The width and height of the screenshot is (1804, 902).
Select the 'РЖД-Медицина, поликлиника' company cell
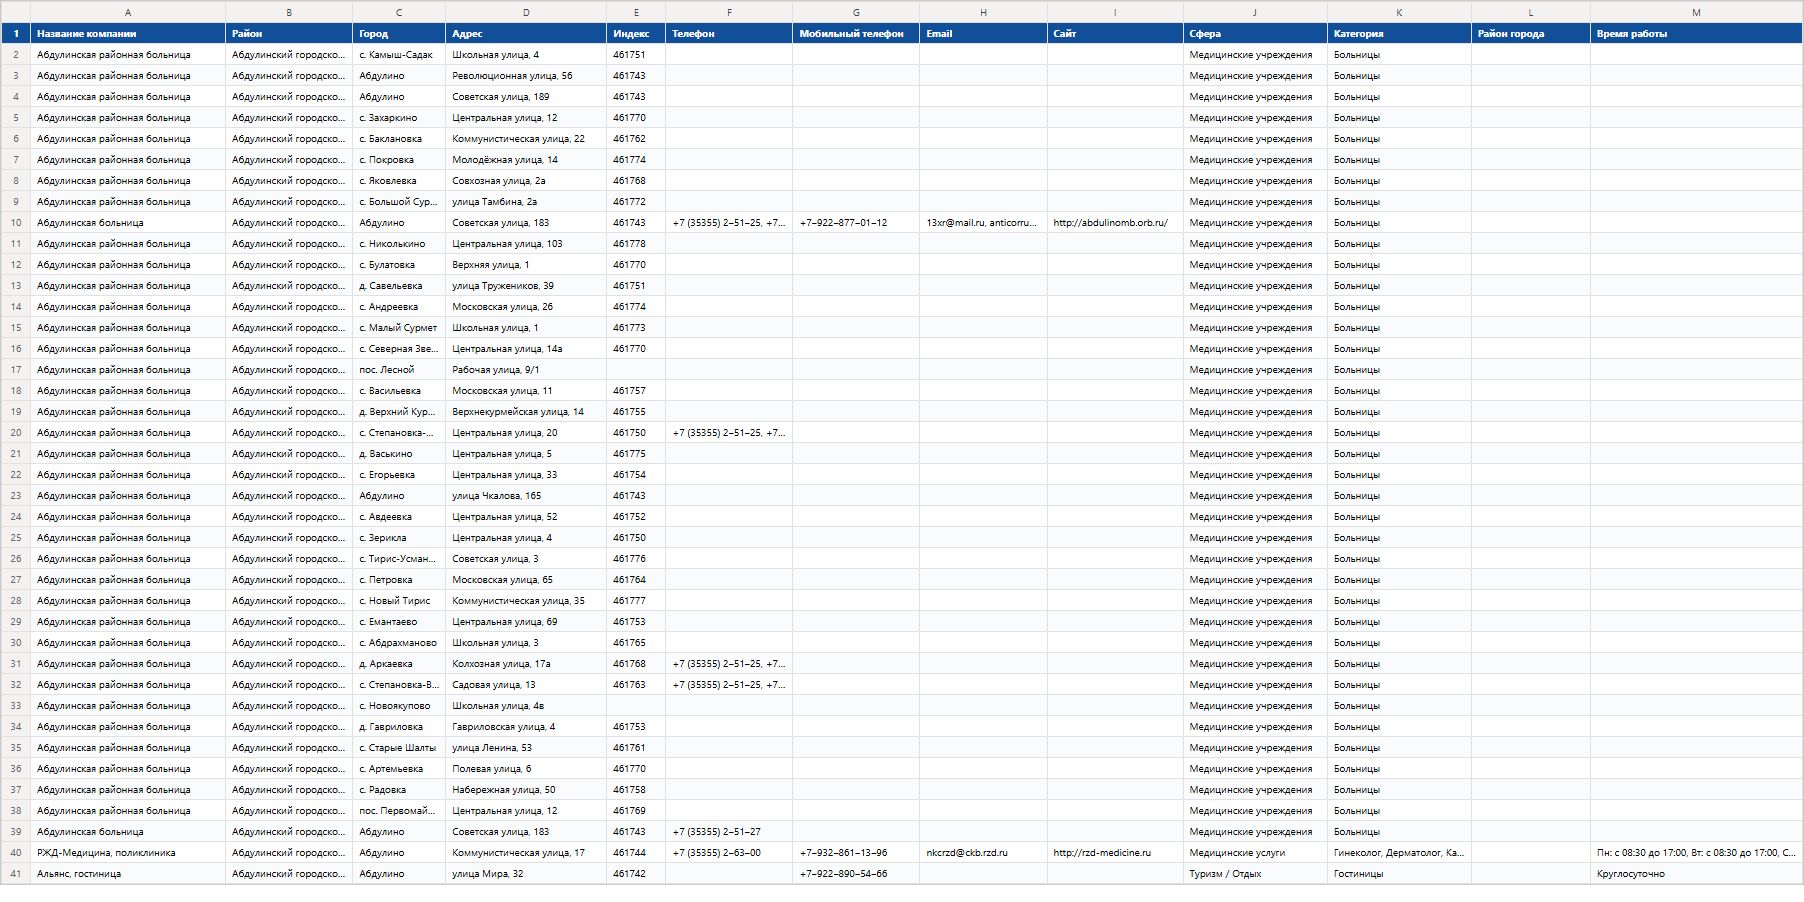tap(128, 853)
